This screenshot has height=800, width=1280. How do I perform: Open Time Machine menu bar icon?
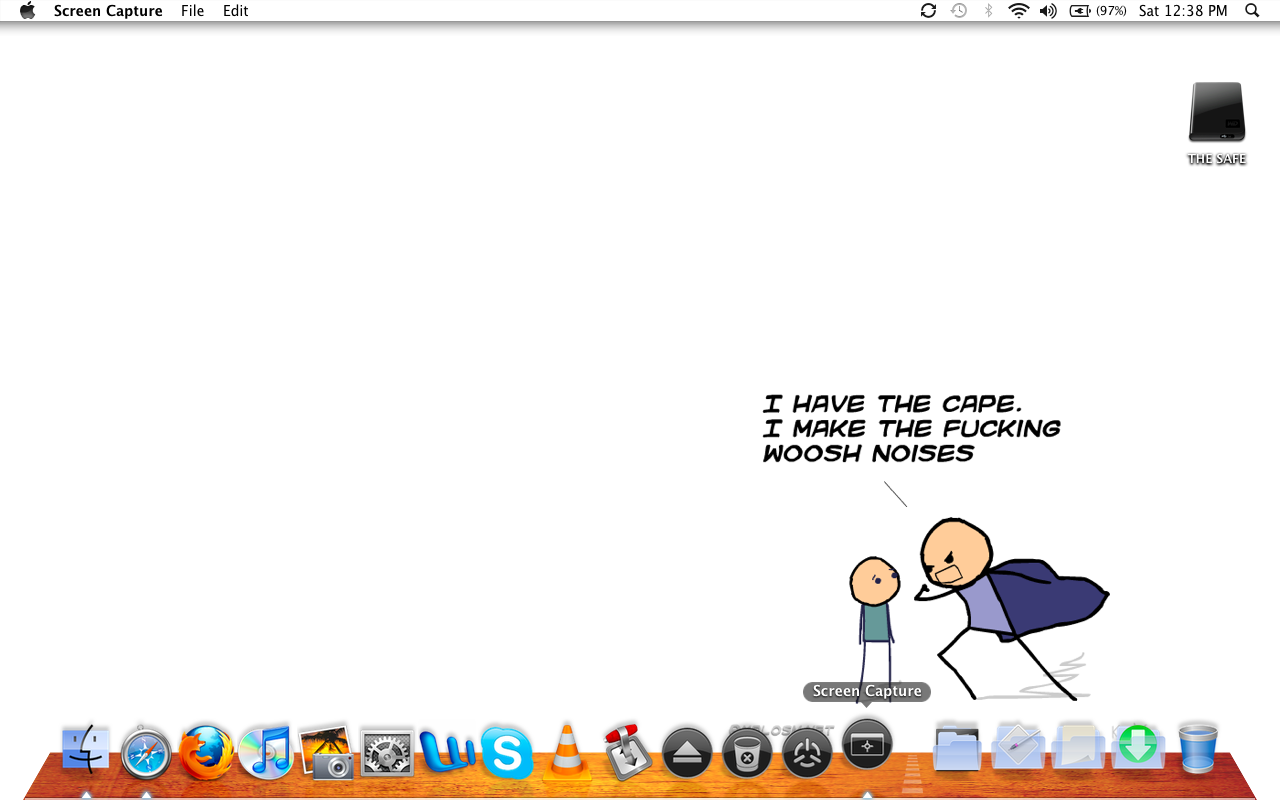[x=959, y=11]
